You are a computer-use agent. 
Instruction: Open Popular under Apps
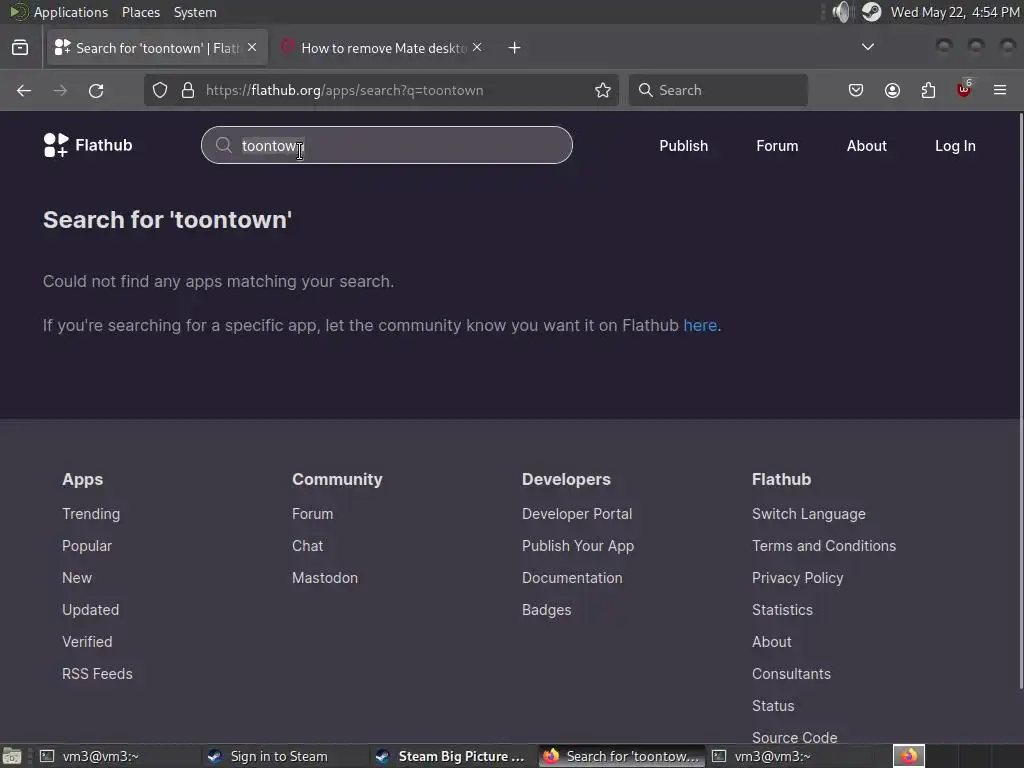pos(87,546)
